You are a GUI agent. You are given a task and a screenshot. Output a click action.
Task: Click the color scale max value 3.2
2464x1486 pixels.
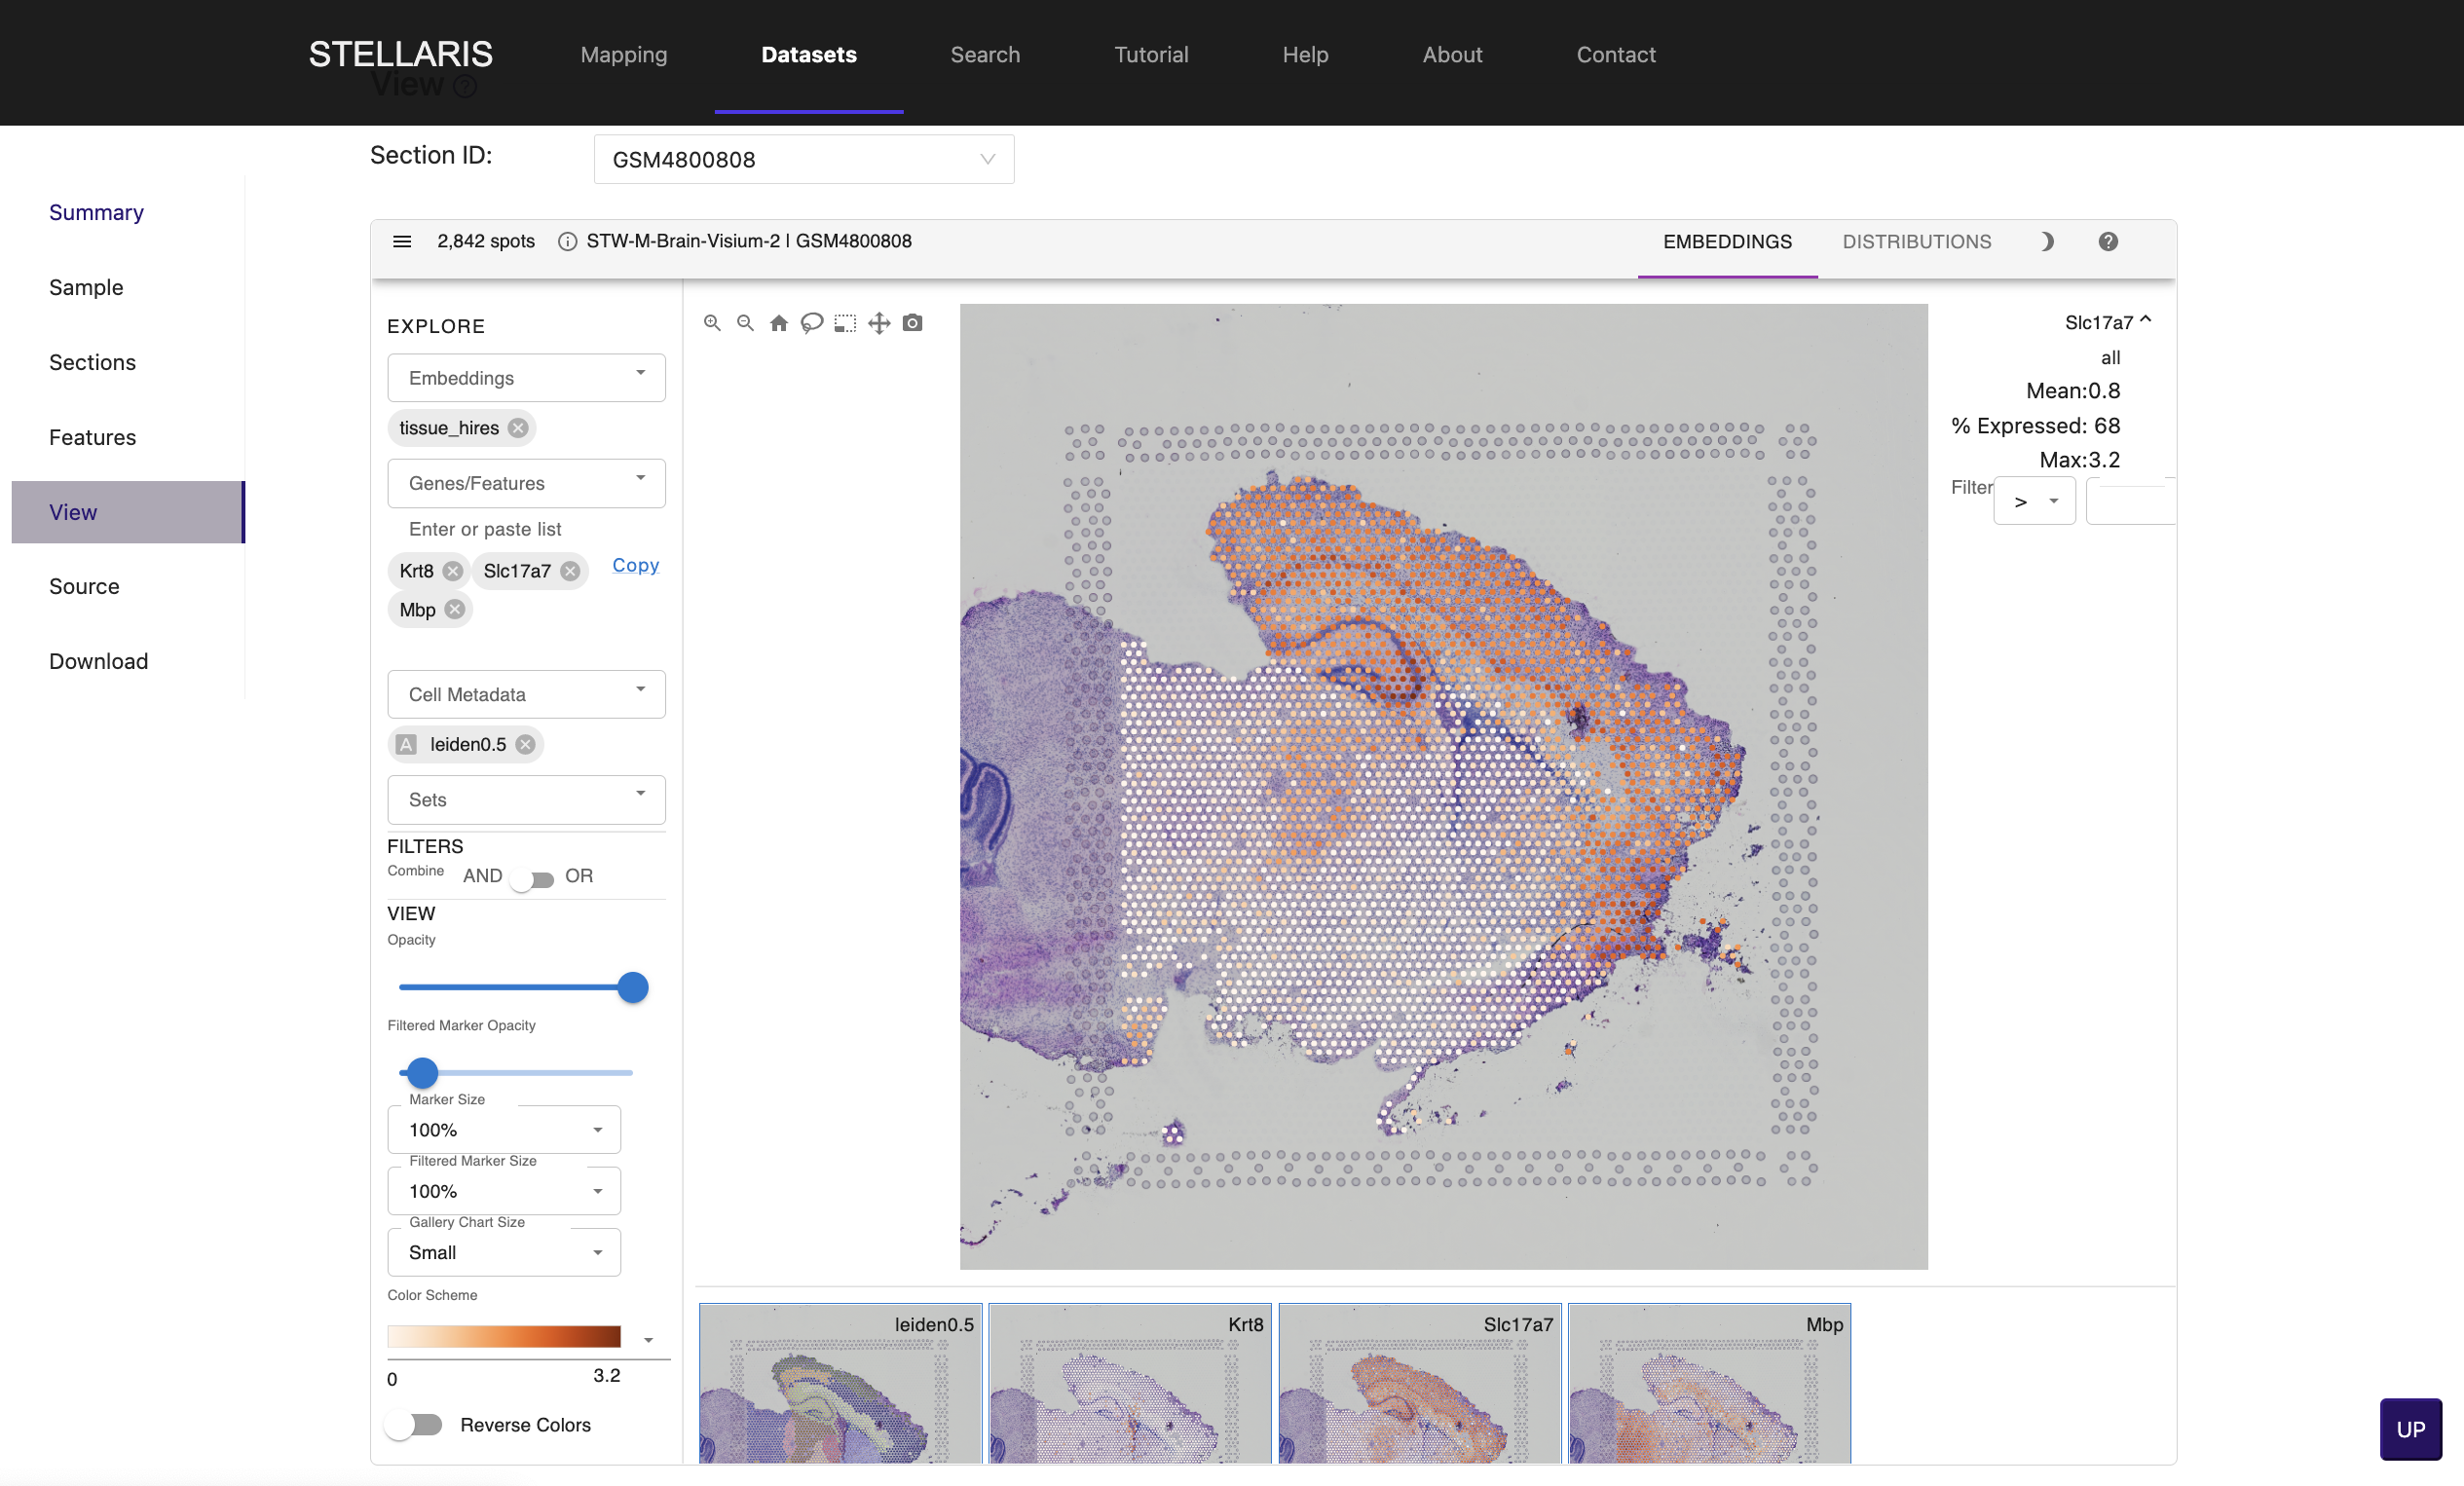click(x=606, y=1375)
